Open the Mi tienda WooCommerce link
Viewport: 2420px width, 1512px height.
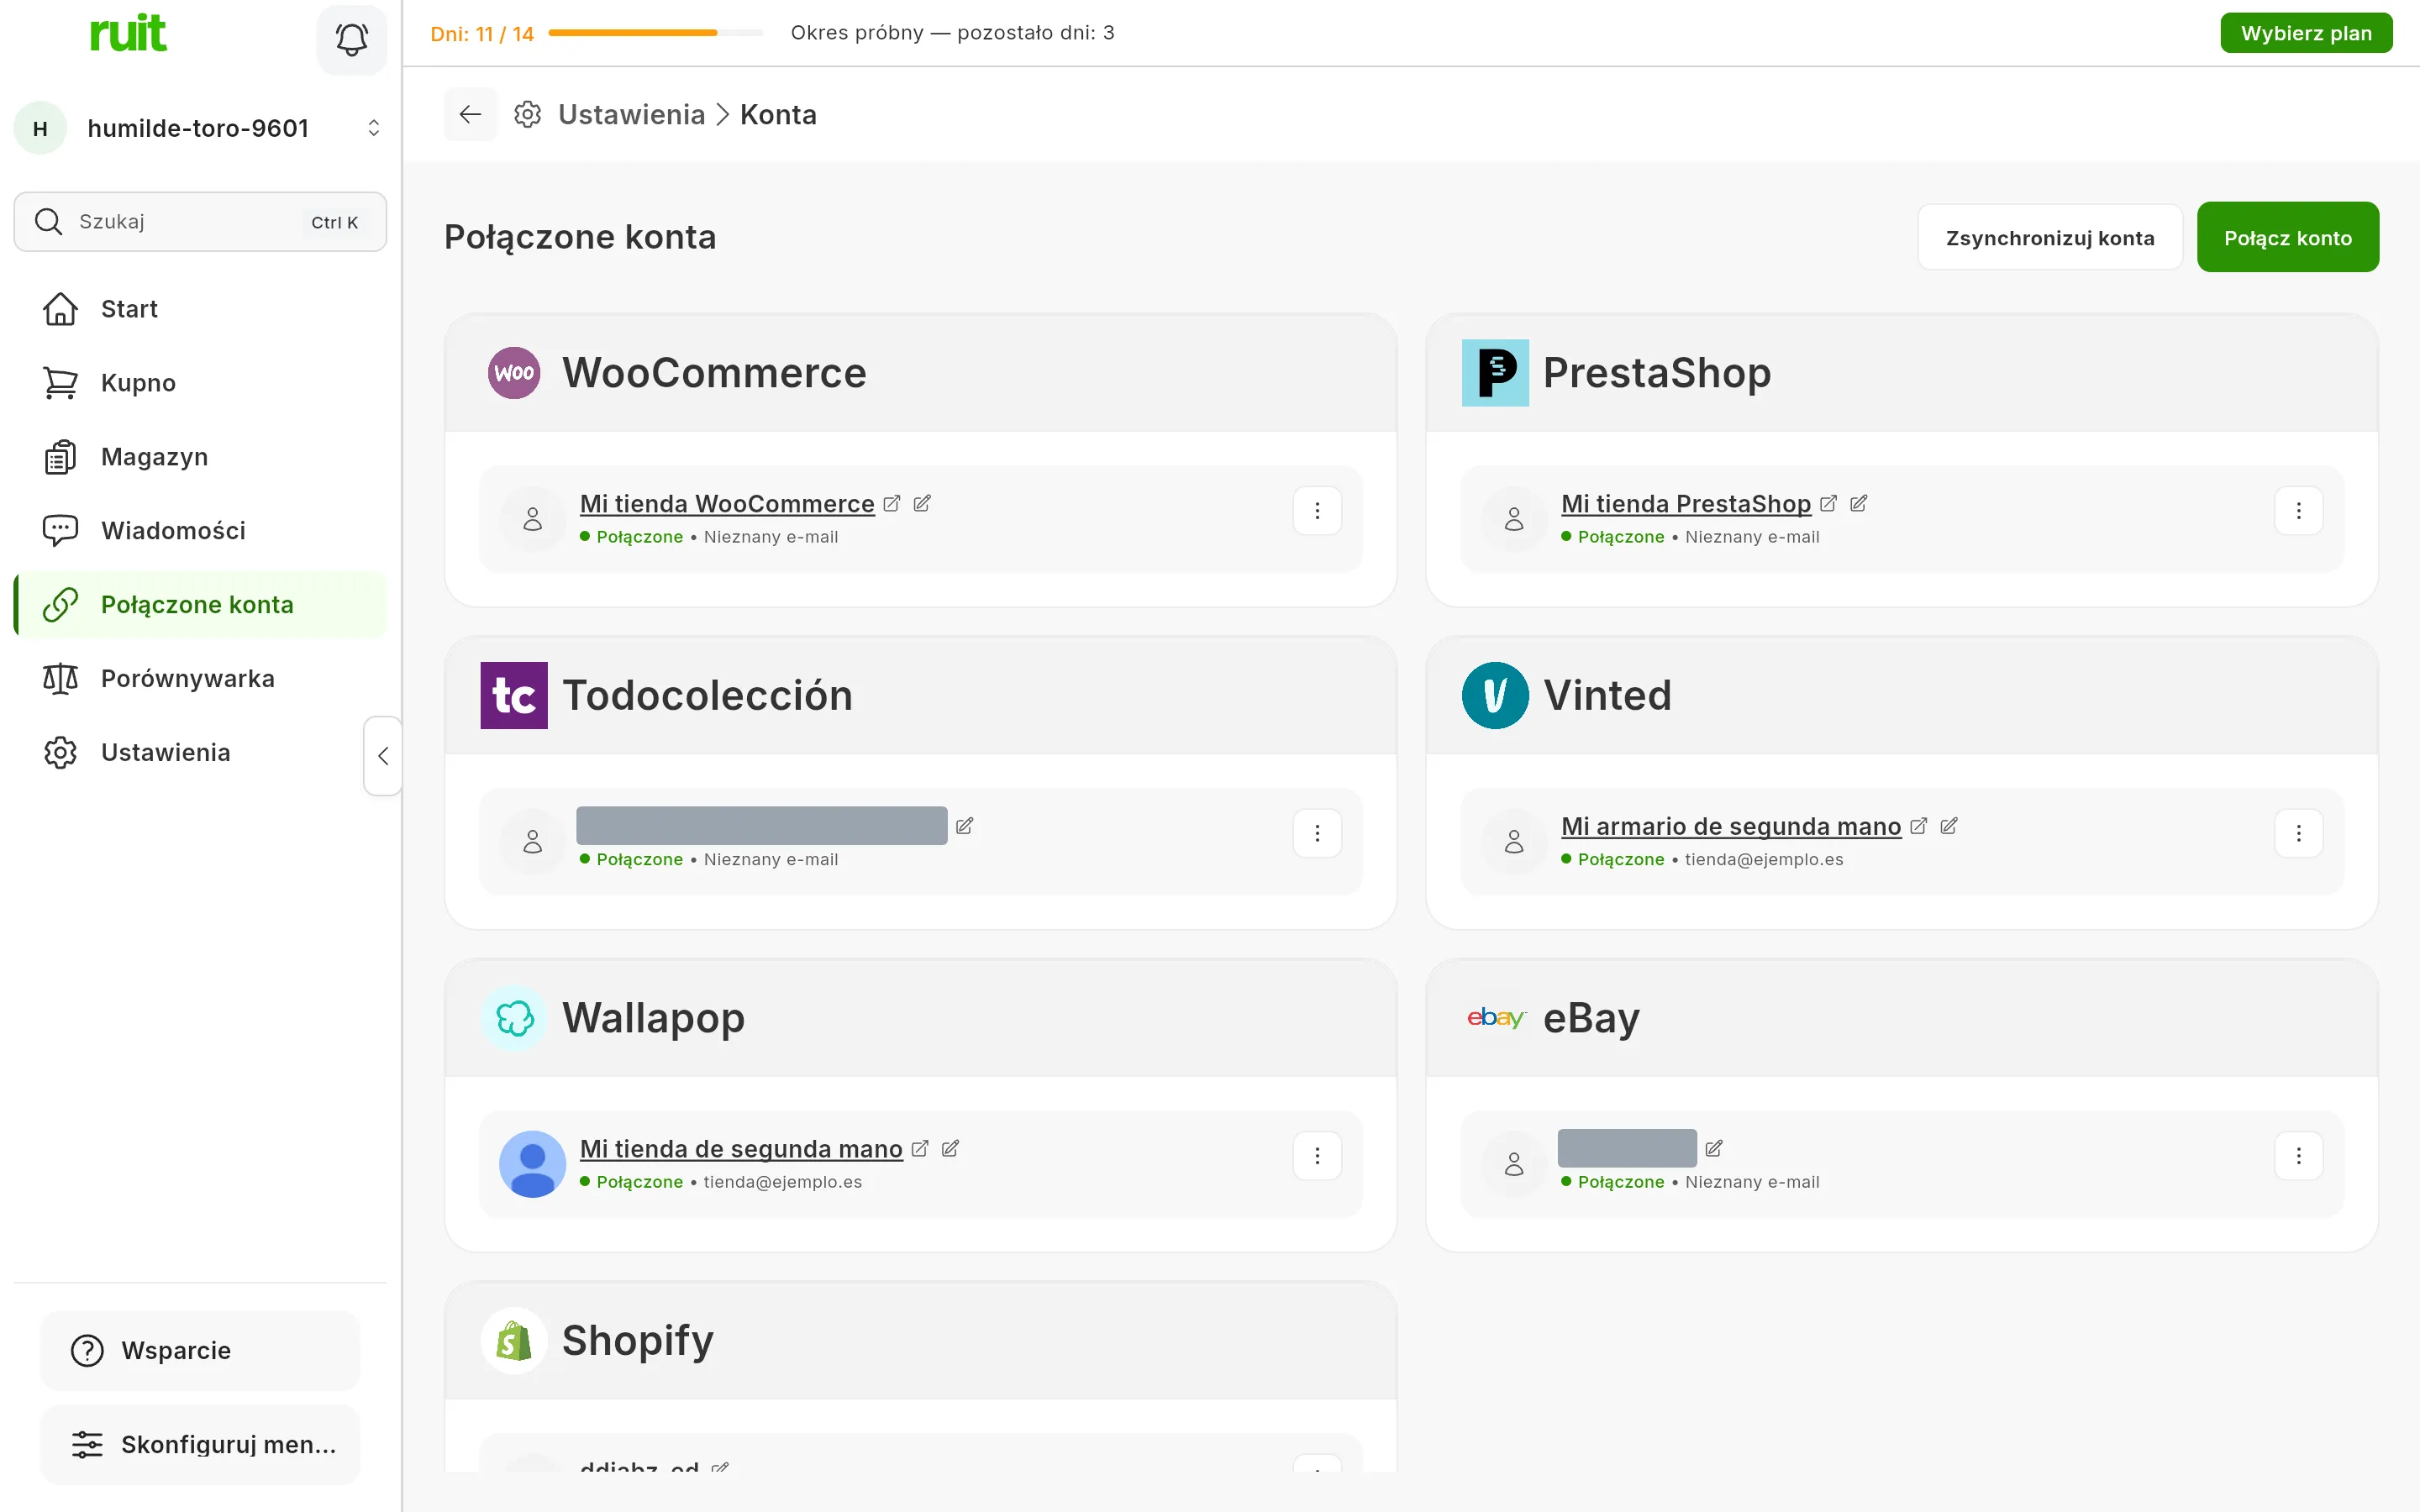point(727,504)
